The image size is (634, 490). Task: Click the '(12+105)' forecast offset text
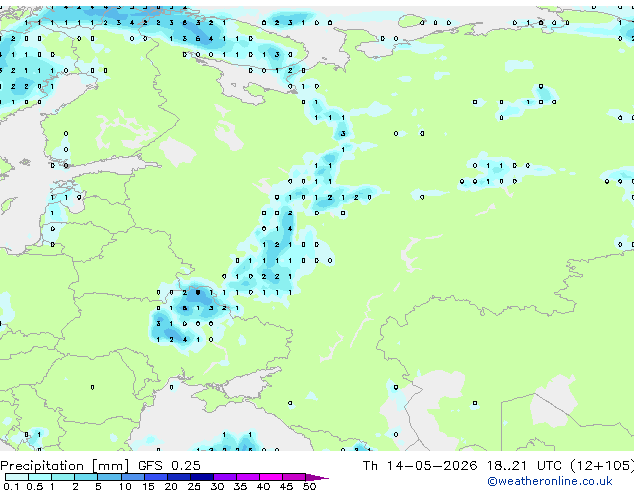click(x=602, y=466)
